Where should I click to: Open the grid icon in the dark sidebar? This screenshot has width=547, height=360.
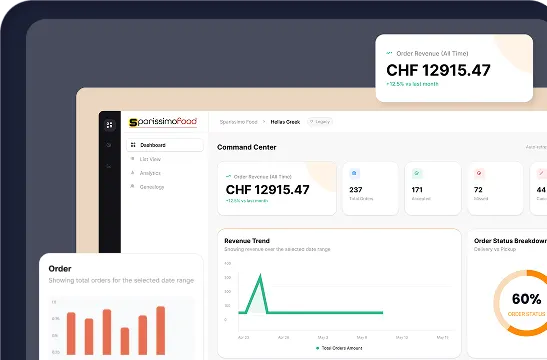click(110, 125)
